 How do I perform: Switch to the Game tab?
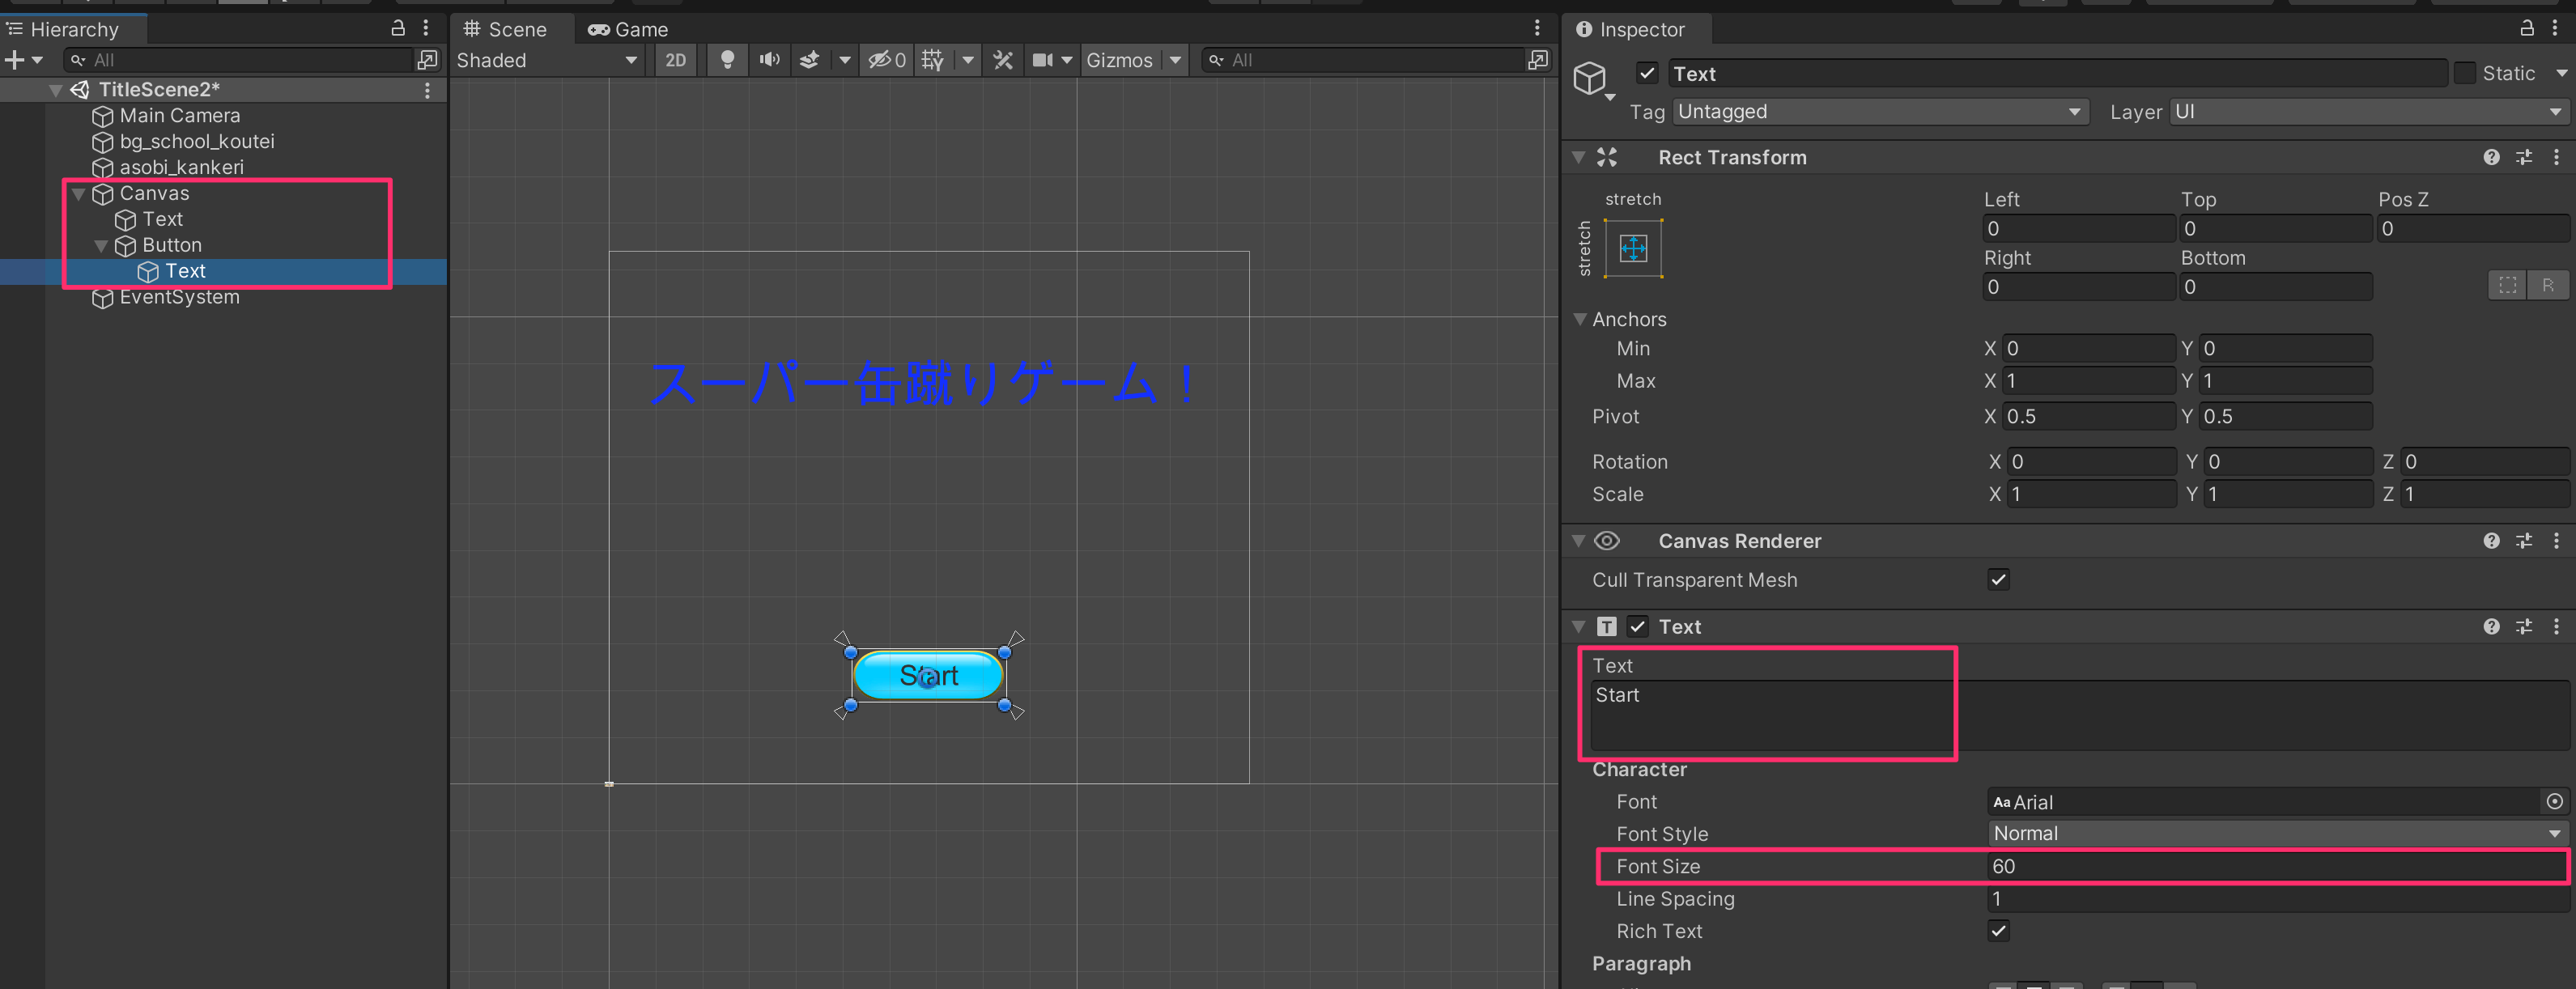(x=628, y=29)
